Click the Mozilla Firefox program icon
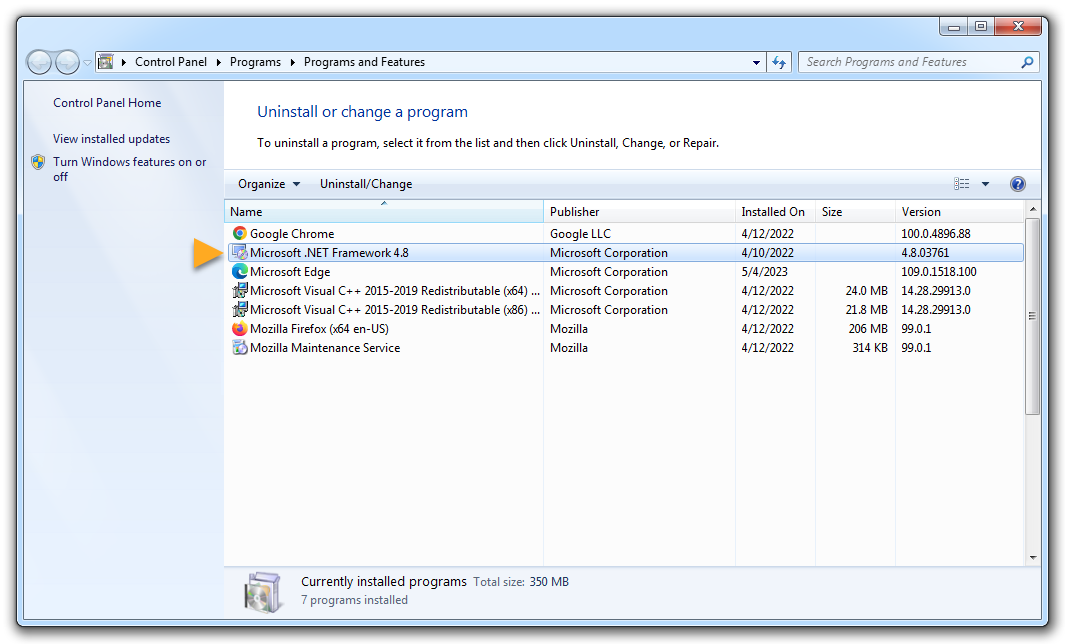 tap(239, 329)
